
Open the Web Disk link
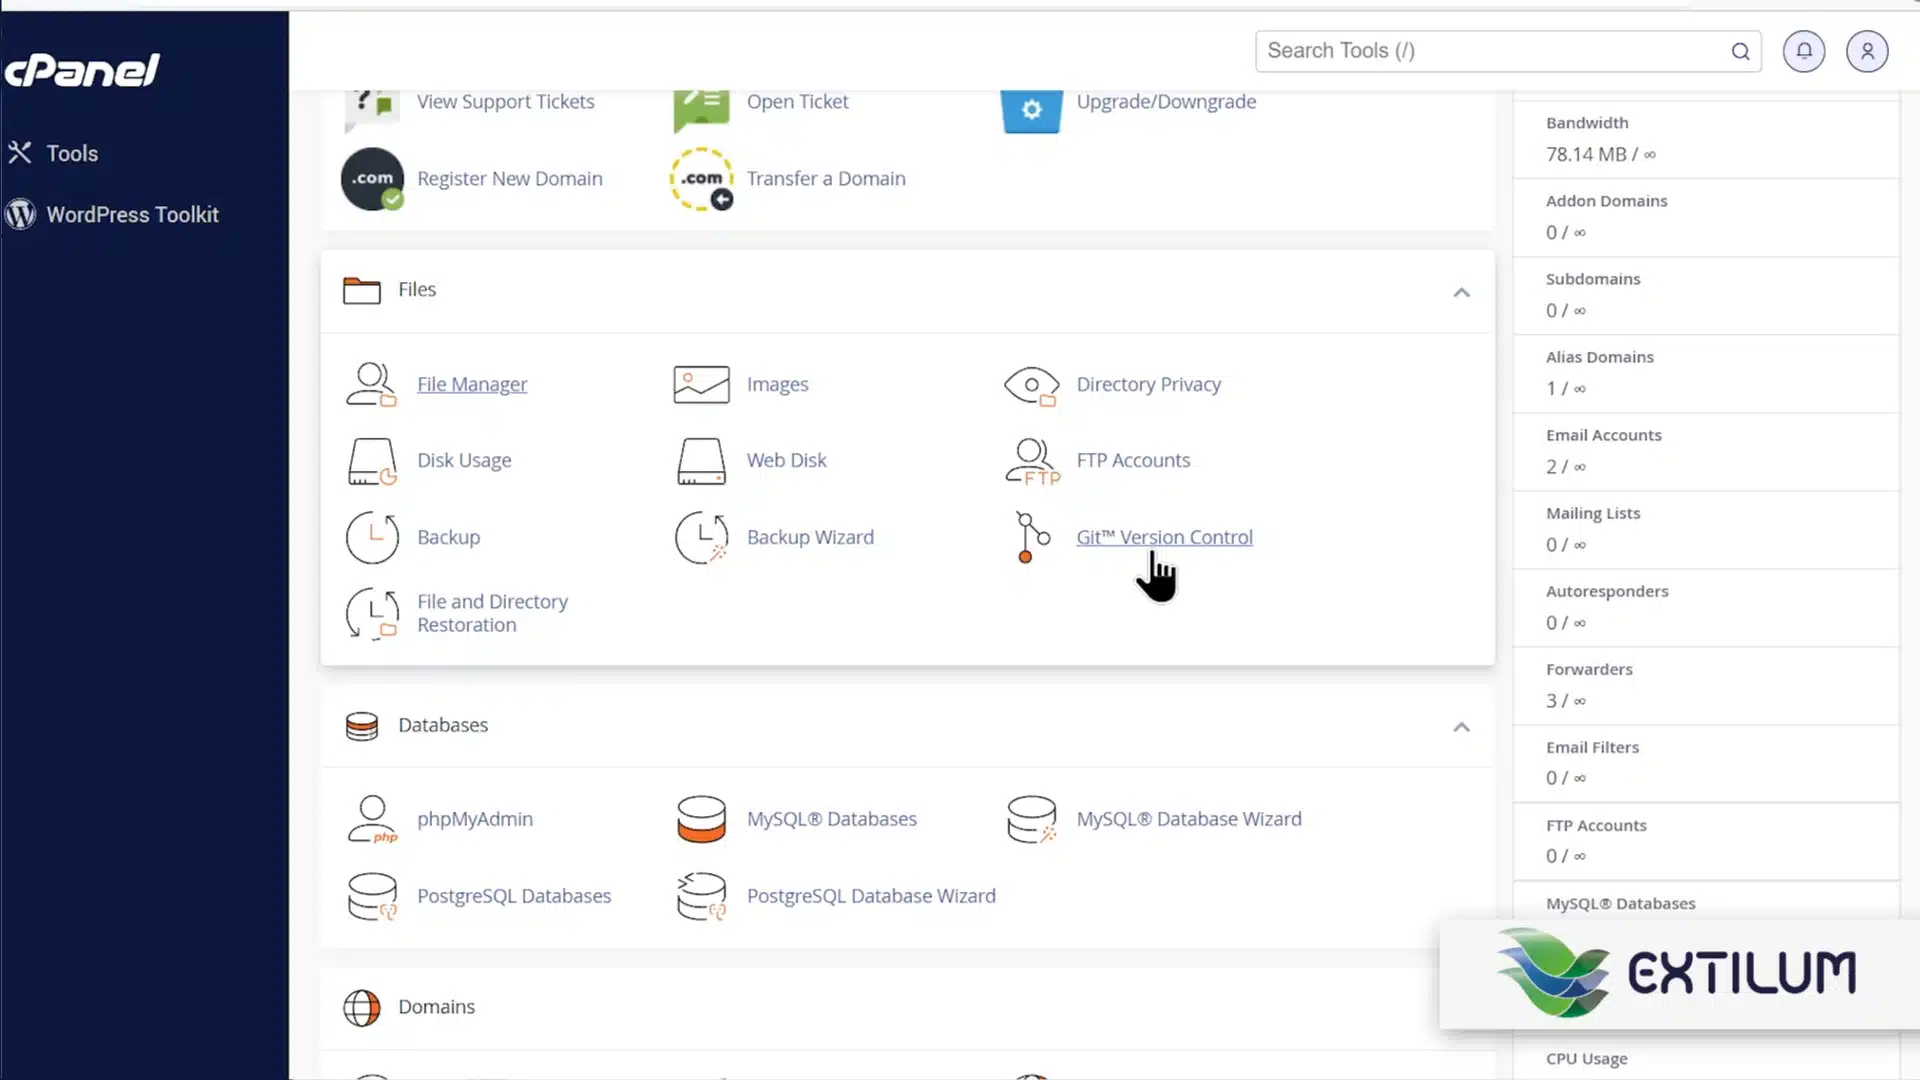coord(786,460)
